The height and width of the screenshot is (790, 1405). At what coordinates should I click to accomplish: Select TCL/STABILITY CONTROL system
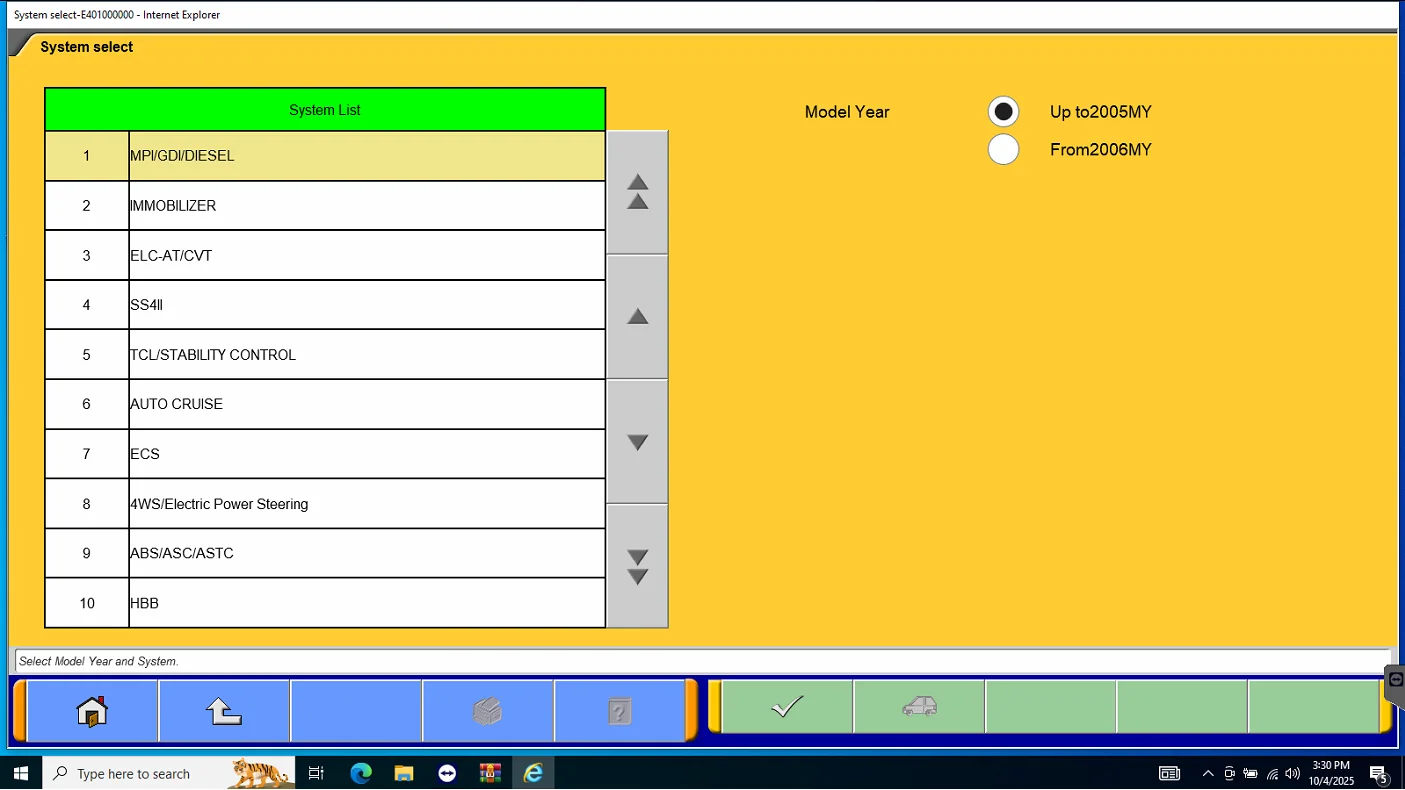(325, 355)
